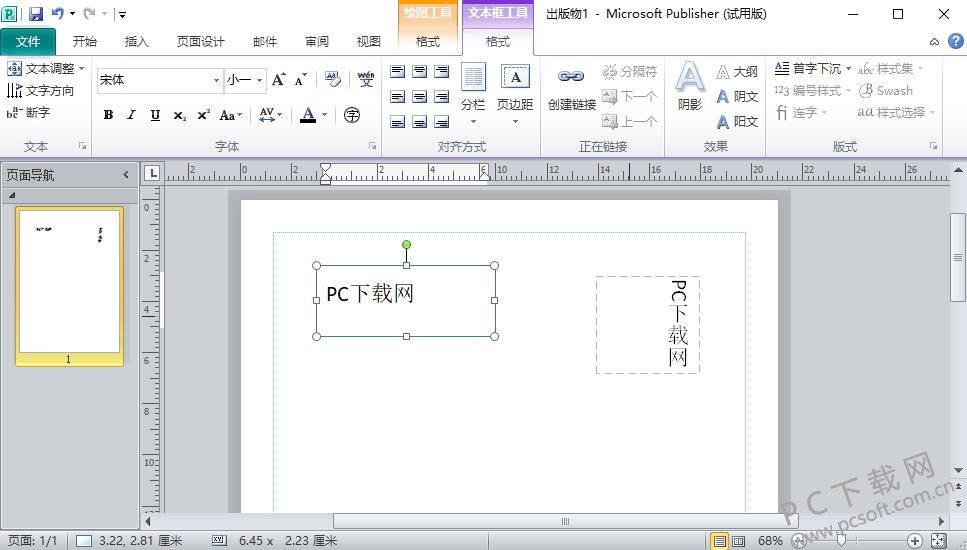Open the 首字下沉 drop cap dropdown
The image size is (967, 550).
(813, 68)
